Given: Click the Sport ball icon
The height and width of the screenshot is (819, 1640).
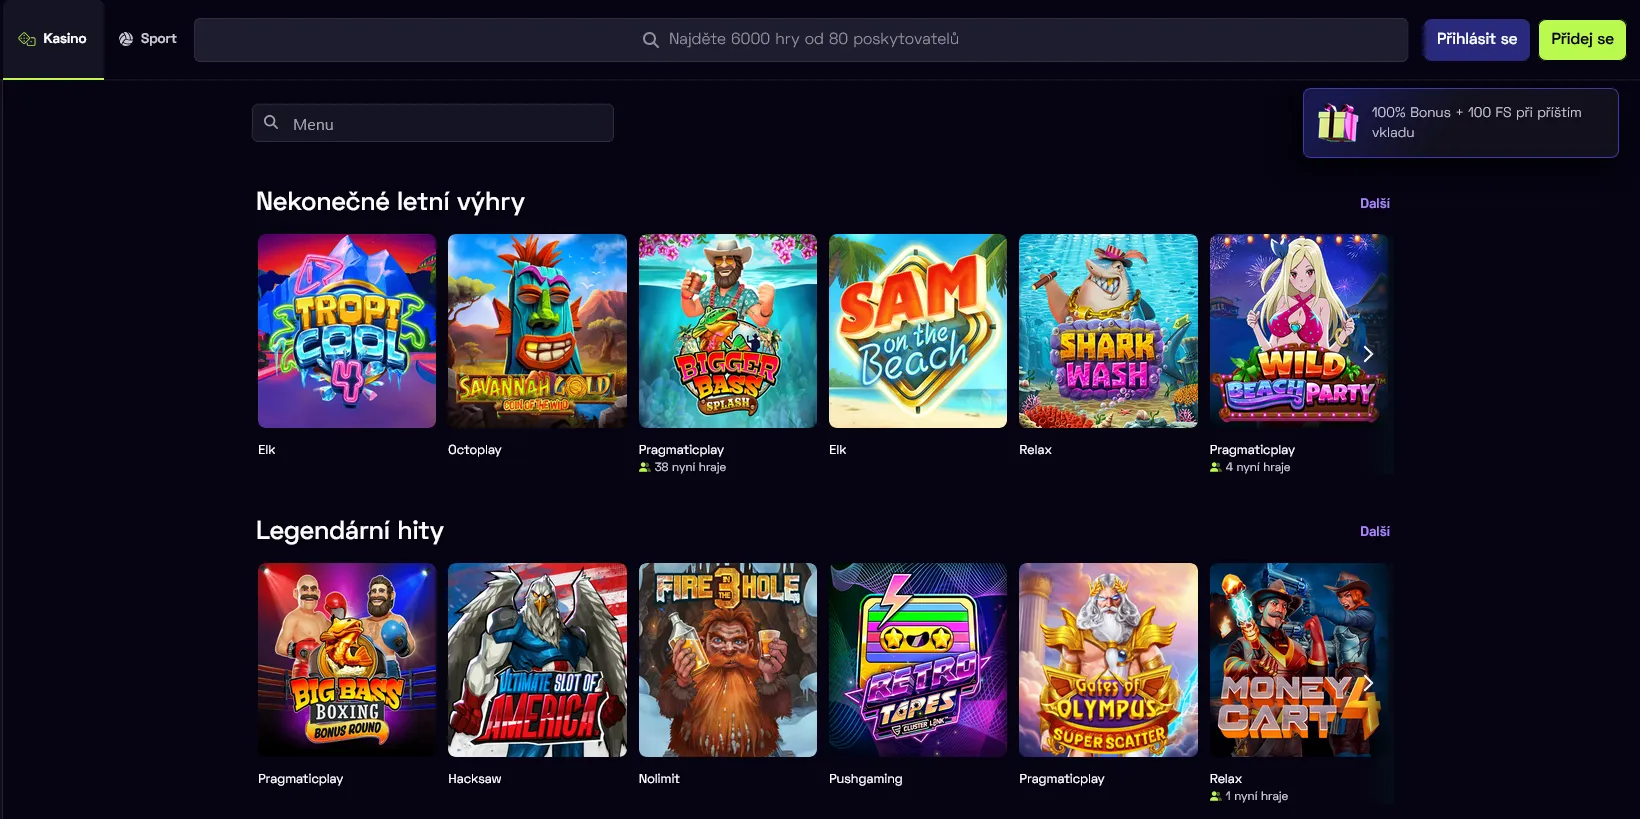Looking at the screenshot, I should [x=126, y=39].
